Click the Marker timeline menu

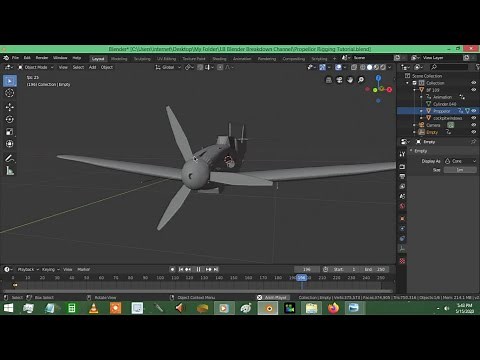tap(84, 269)
